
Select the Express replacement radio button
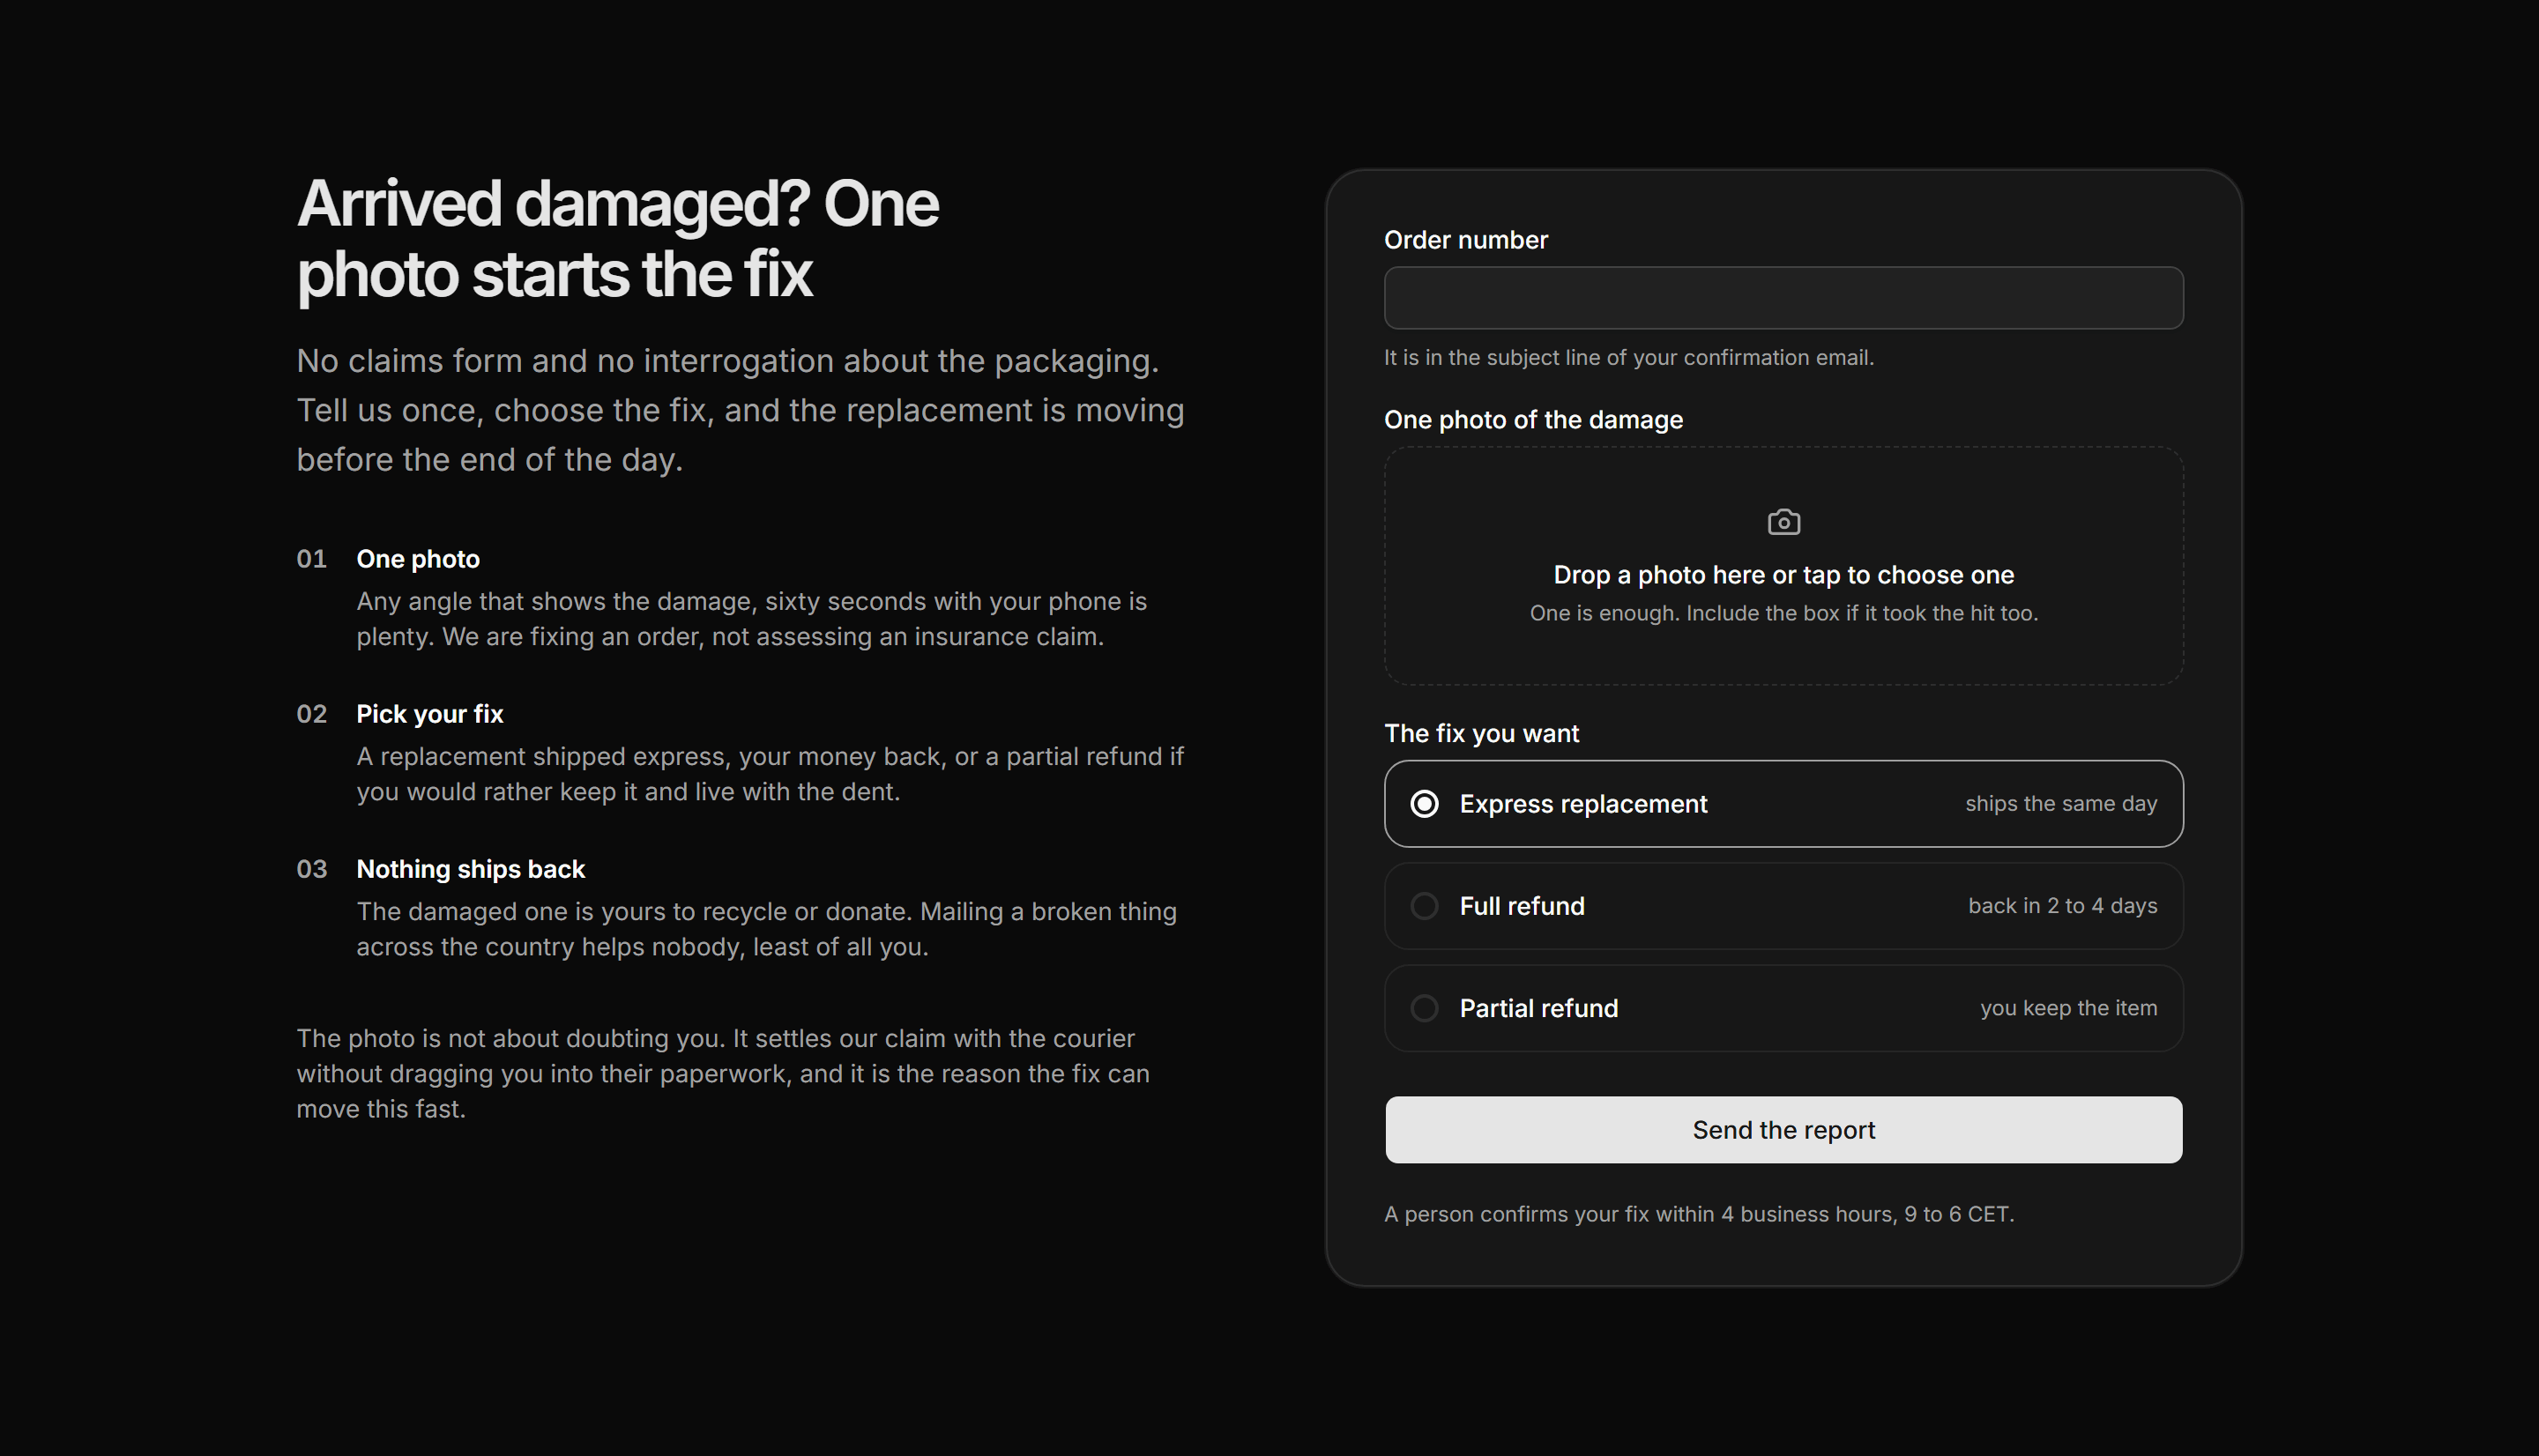[1424, 804]
